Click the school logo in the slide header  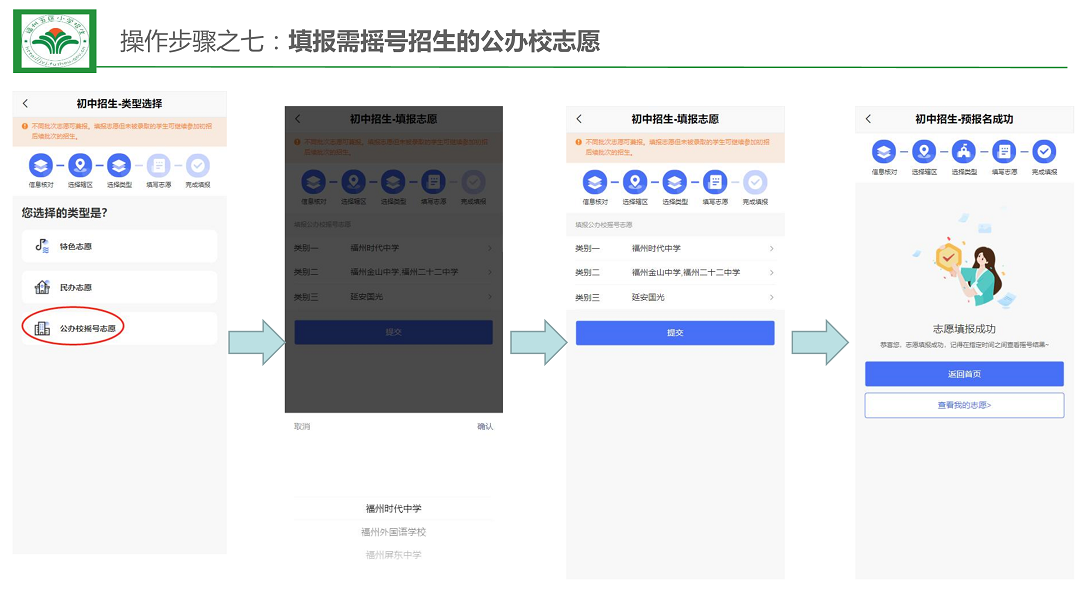pos(55,41)
